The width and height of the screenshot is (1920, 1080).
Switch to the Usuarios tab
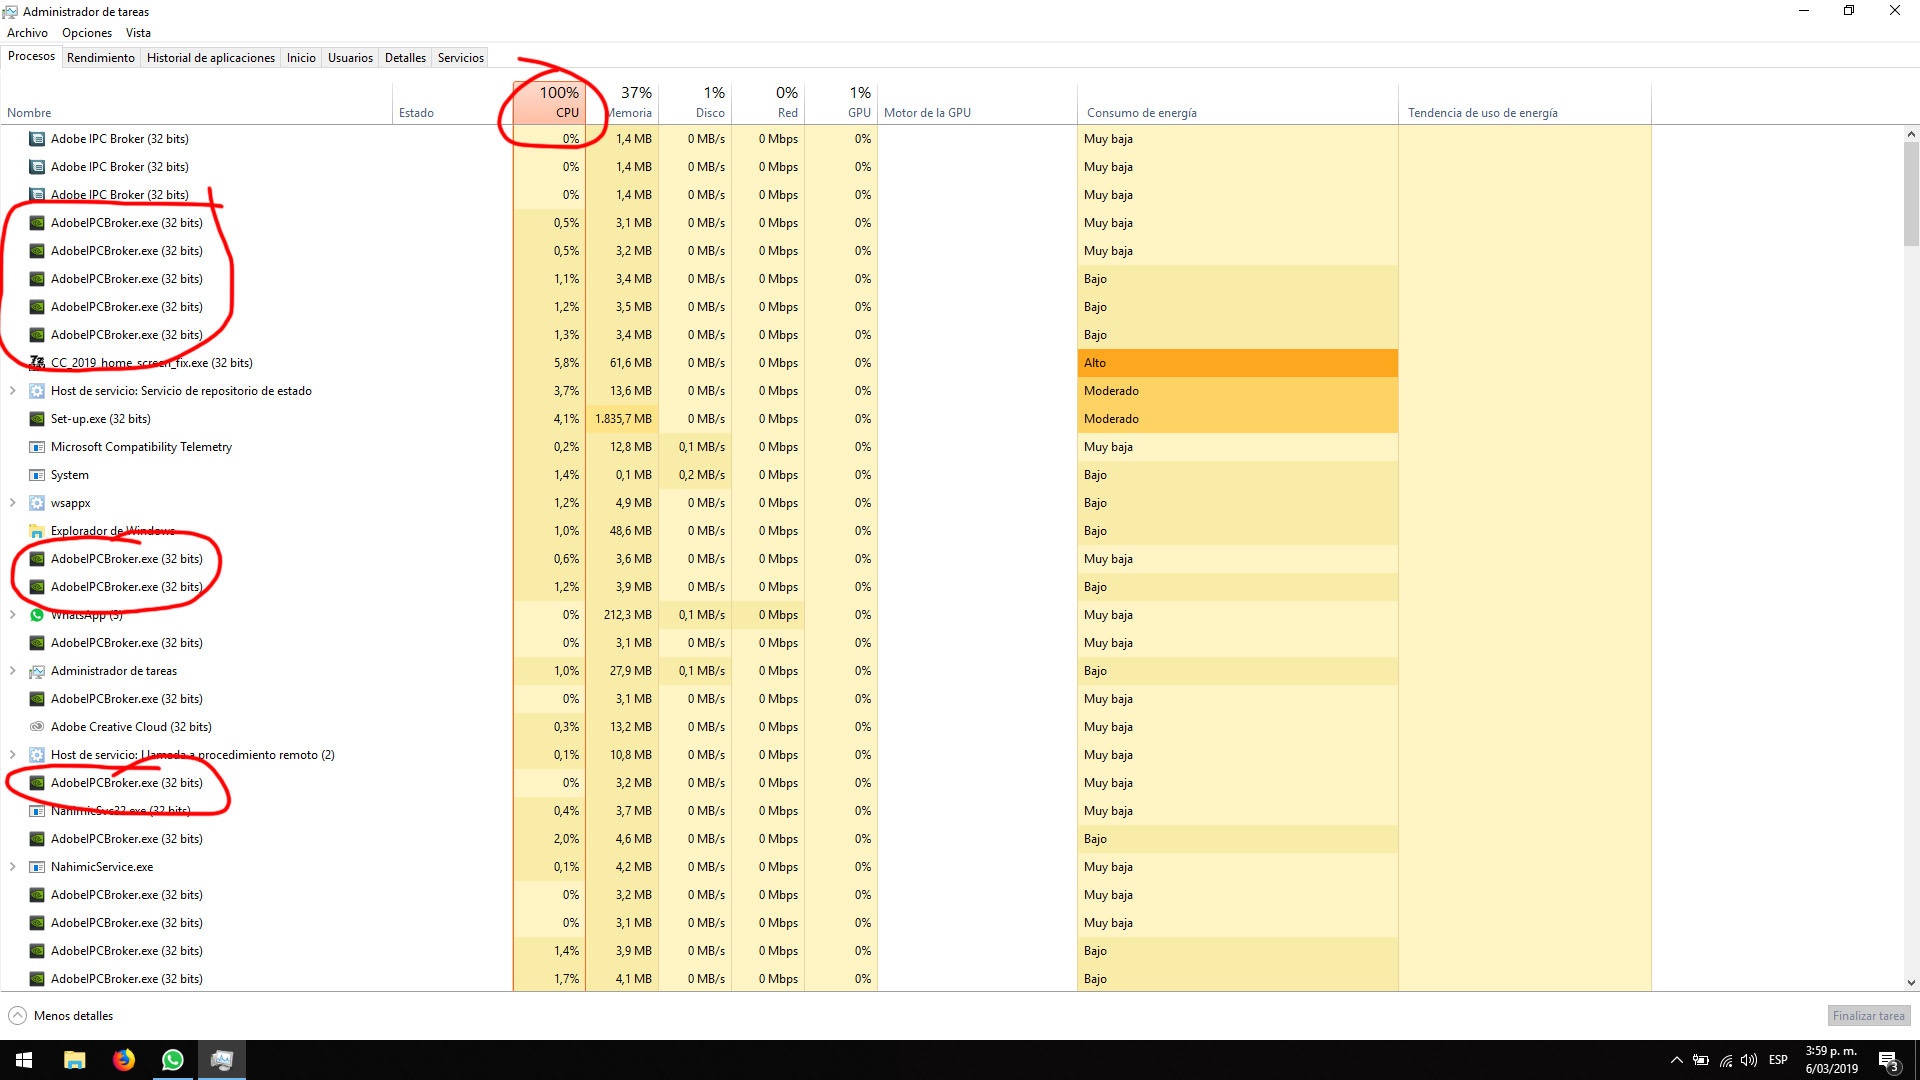point(350,58)
